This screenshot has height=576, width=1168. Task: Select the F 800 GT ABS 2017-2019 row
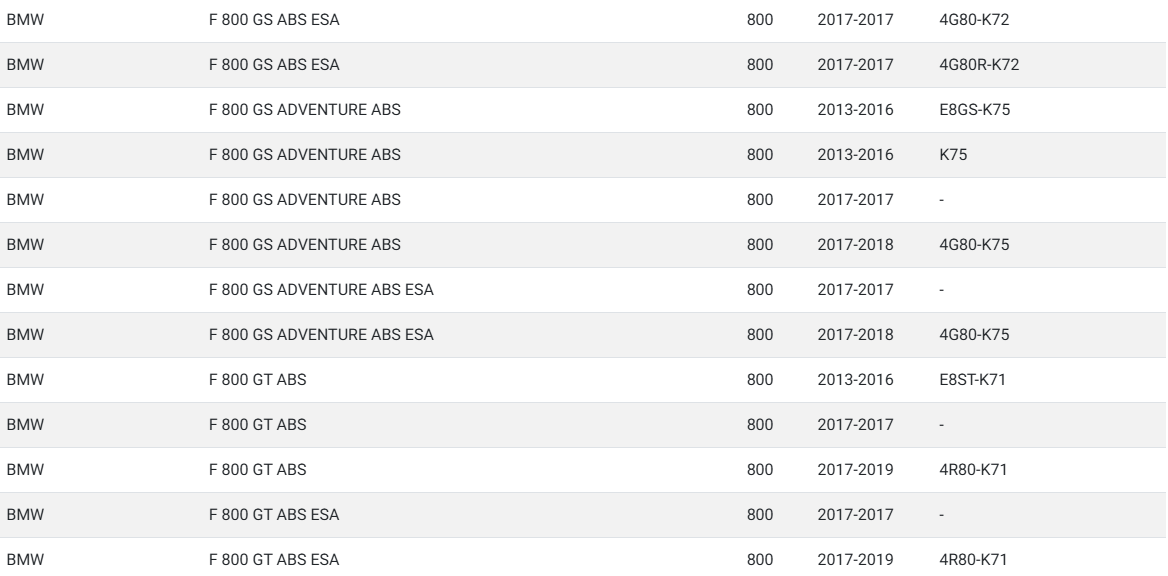[584, 469]
